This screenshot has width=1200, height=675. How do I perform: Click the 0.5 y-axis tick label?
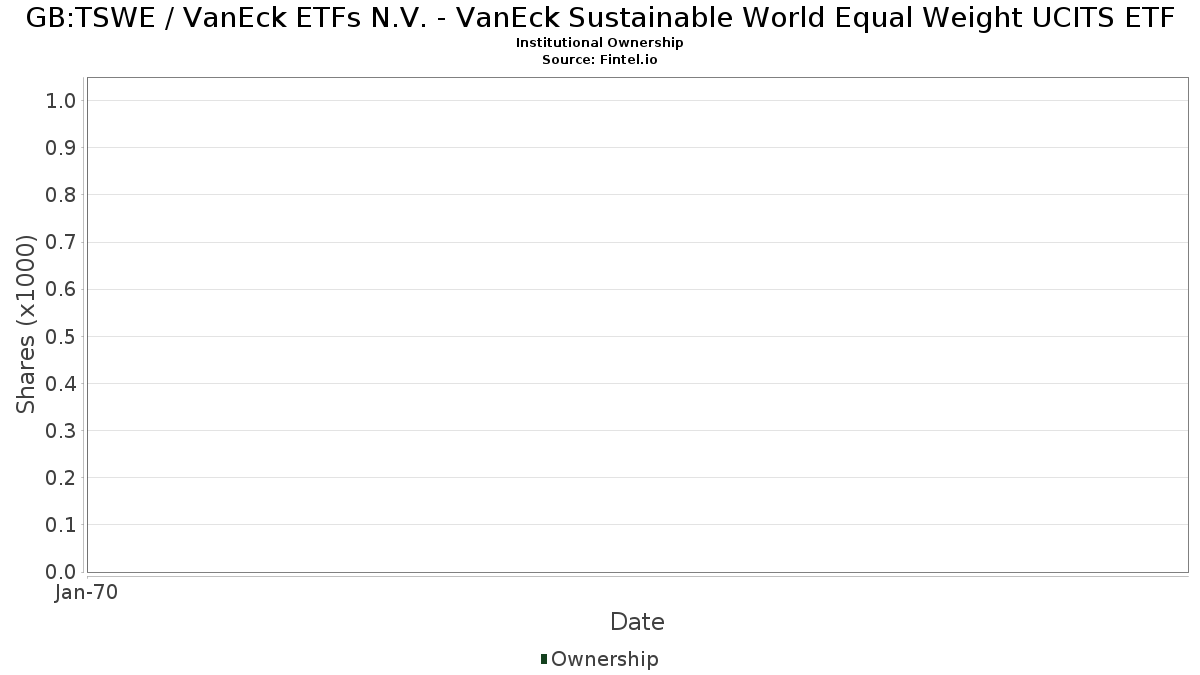pos(61,336)
